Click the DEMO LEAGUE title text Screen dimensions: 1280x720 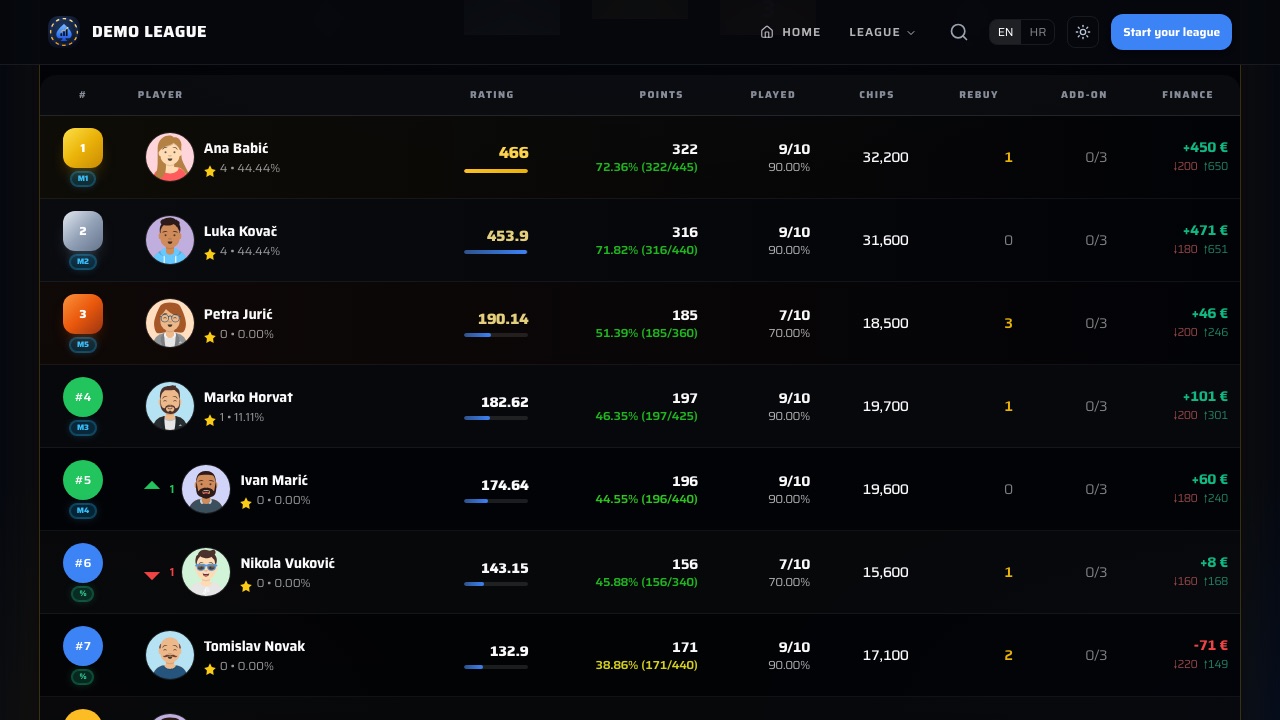149,32
